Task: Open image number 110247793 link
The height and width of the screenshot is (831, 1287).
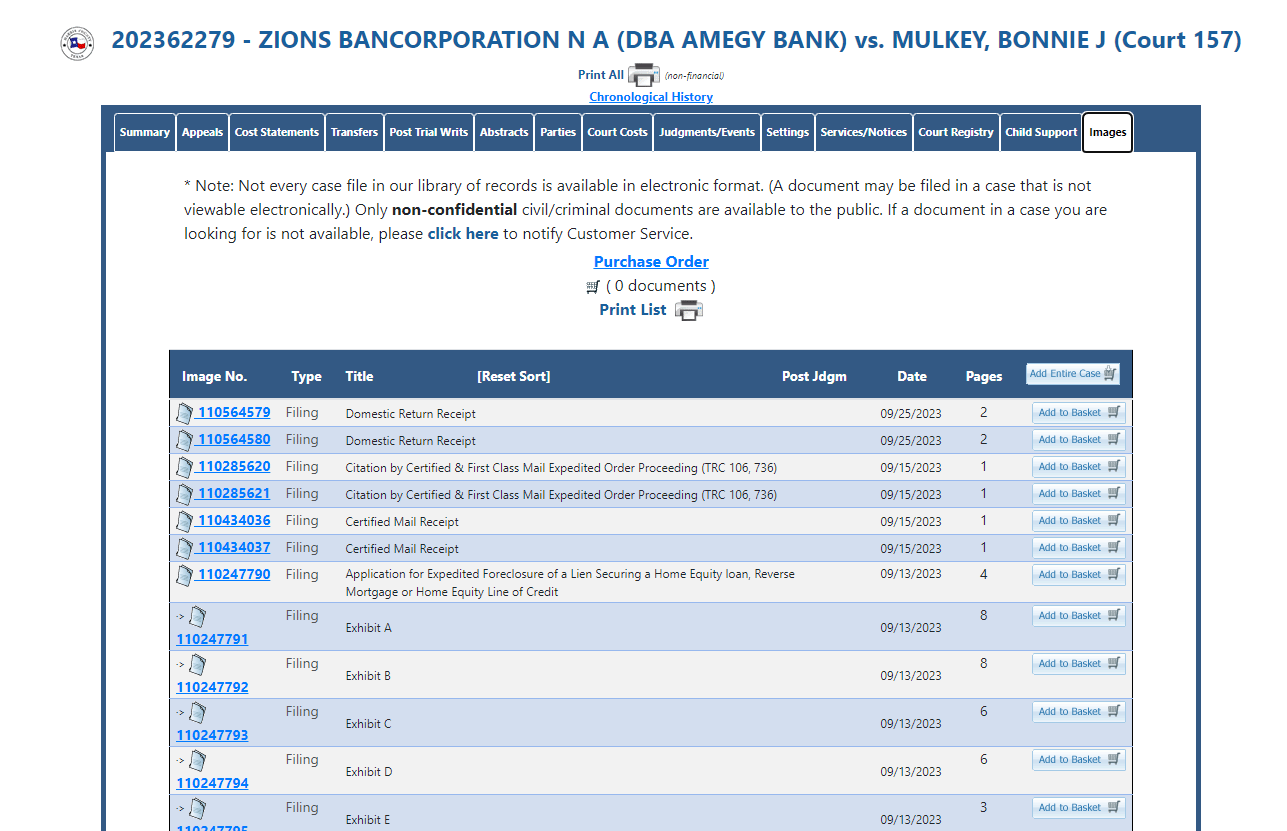Action: point(212,735)
